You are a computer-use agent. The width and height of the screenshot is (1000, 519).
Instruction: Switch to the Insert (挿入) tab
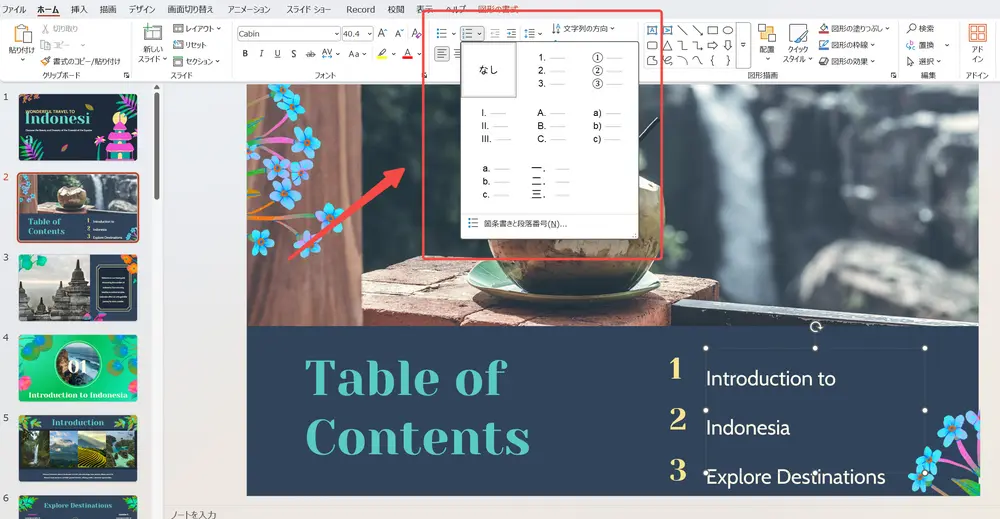pos(79,10)
